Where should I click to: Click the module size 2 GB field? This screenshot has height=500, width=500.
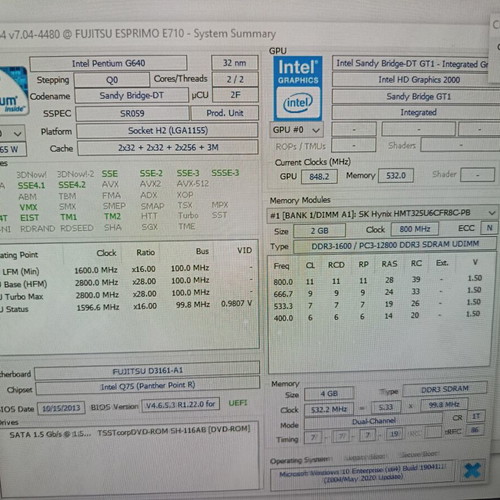tap(319, 231)
